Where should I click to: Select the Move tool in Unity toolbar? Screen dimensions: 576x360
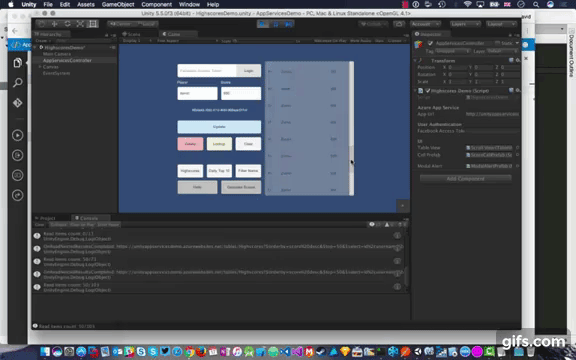[x=55, y=24]
